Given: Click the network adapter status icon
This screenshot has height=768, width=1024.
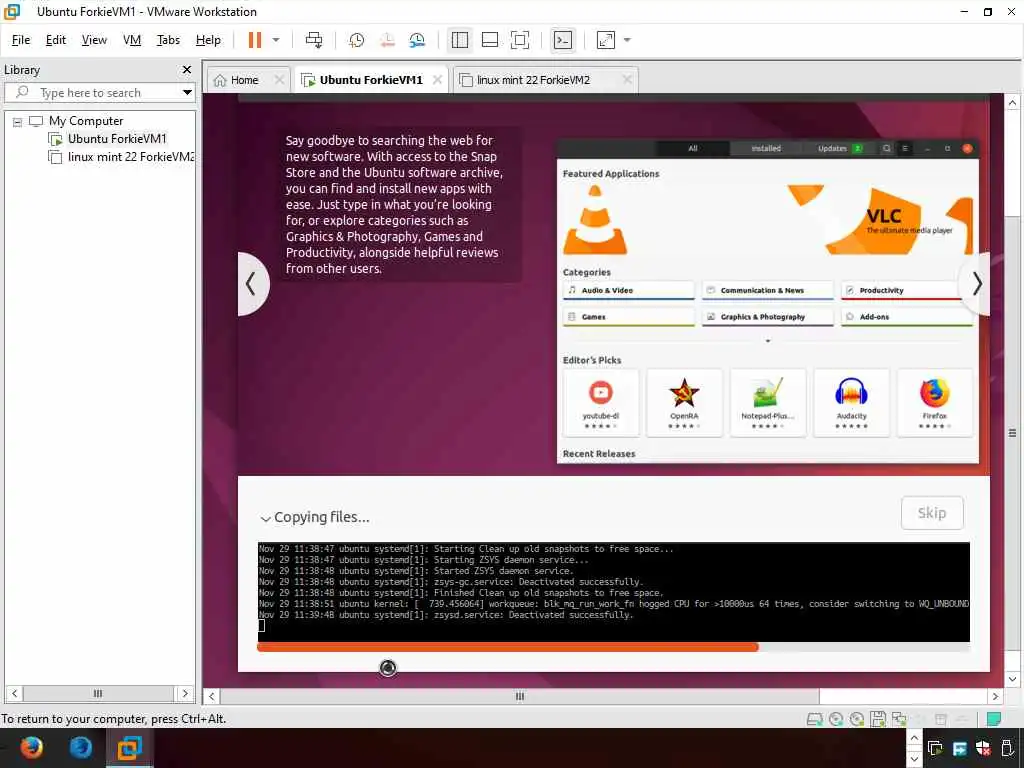Looking at the screenshot, I should tap(899, 719).
